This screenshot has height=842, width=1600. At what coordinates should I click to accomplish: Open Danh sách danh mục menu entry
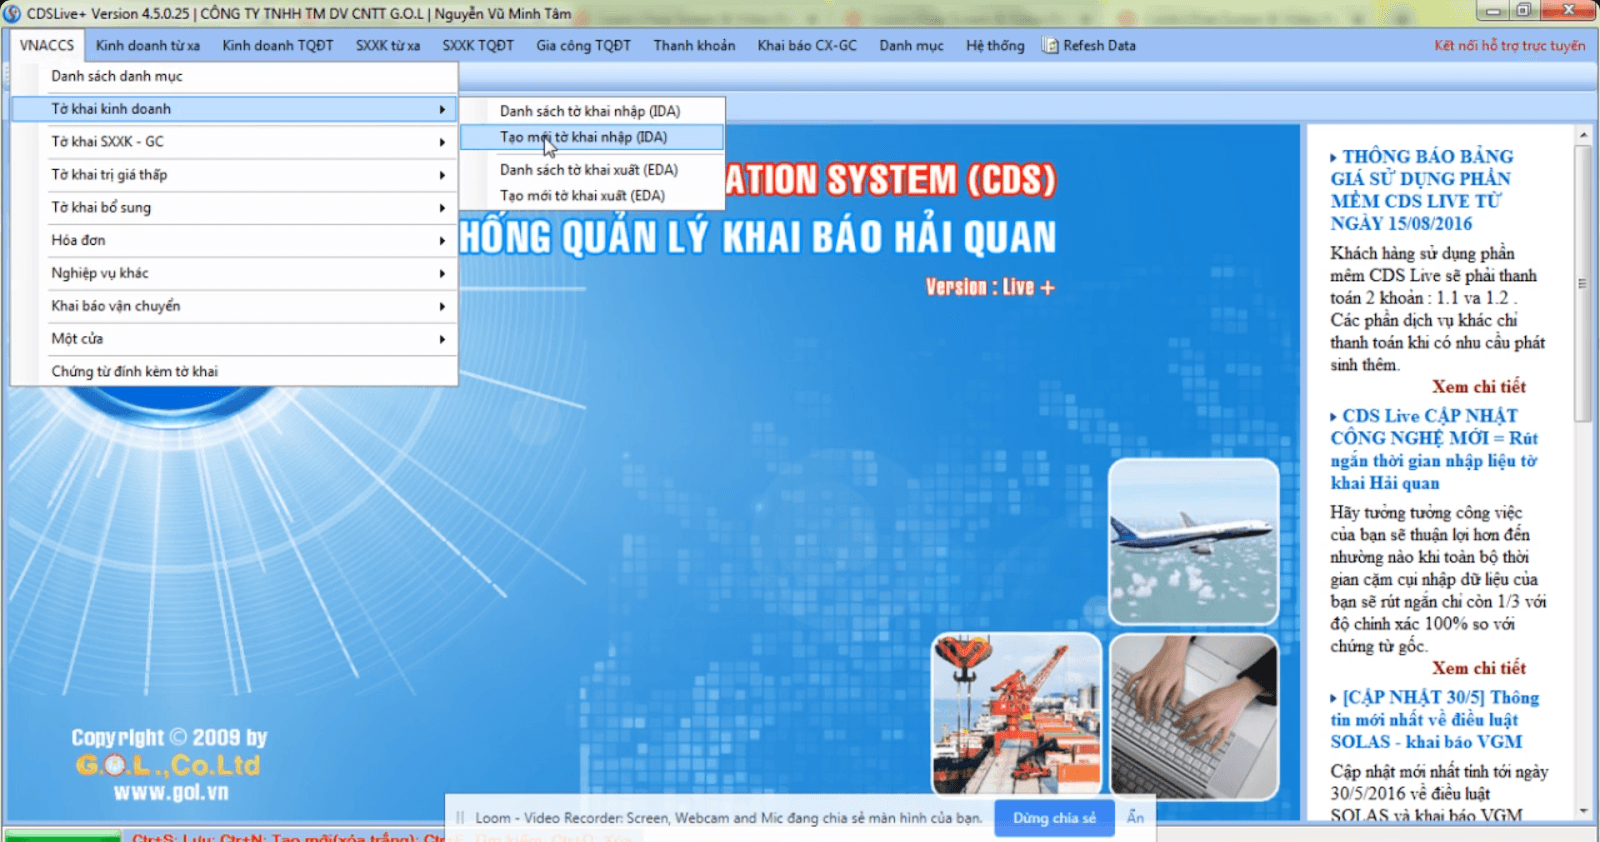tap(117, 76)
